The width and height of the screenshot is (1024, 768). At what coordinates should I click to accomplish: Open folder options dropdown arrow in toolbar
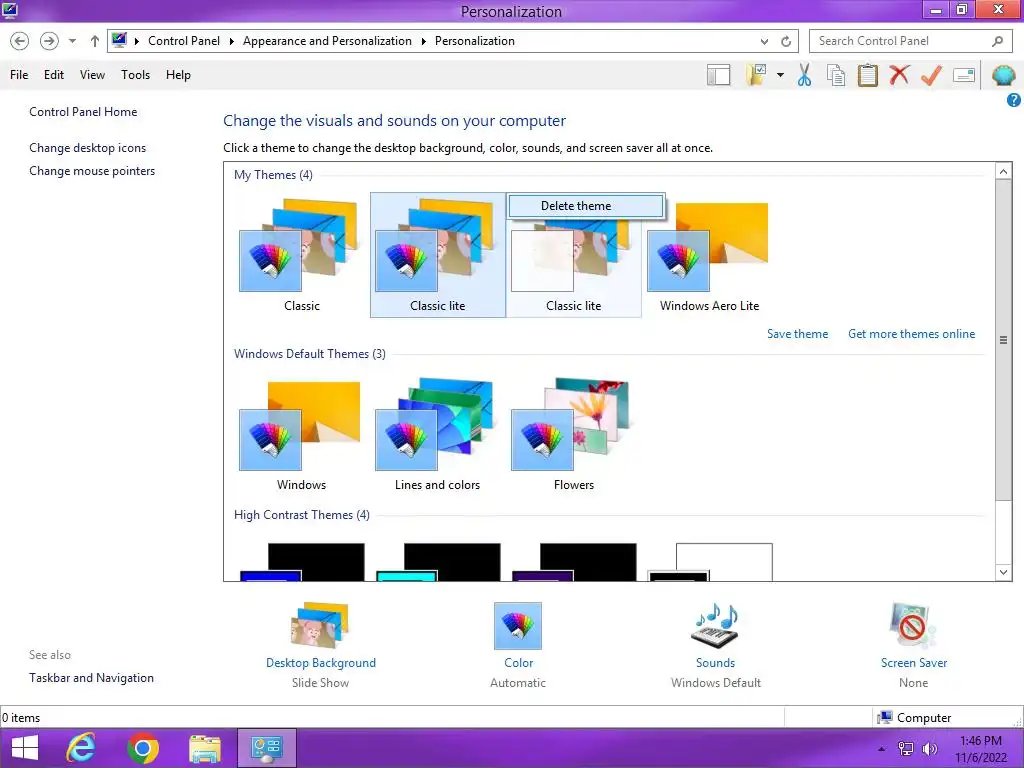(x=780, y=75)
